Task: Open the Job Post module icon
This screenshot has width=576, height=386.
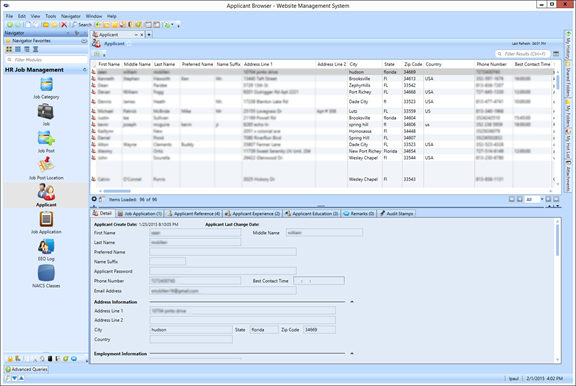Action: click(46, 138)
